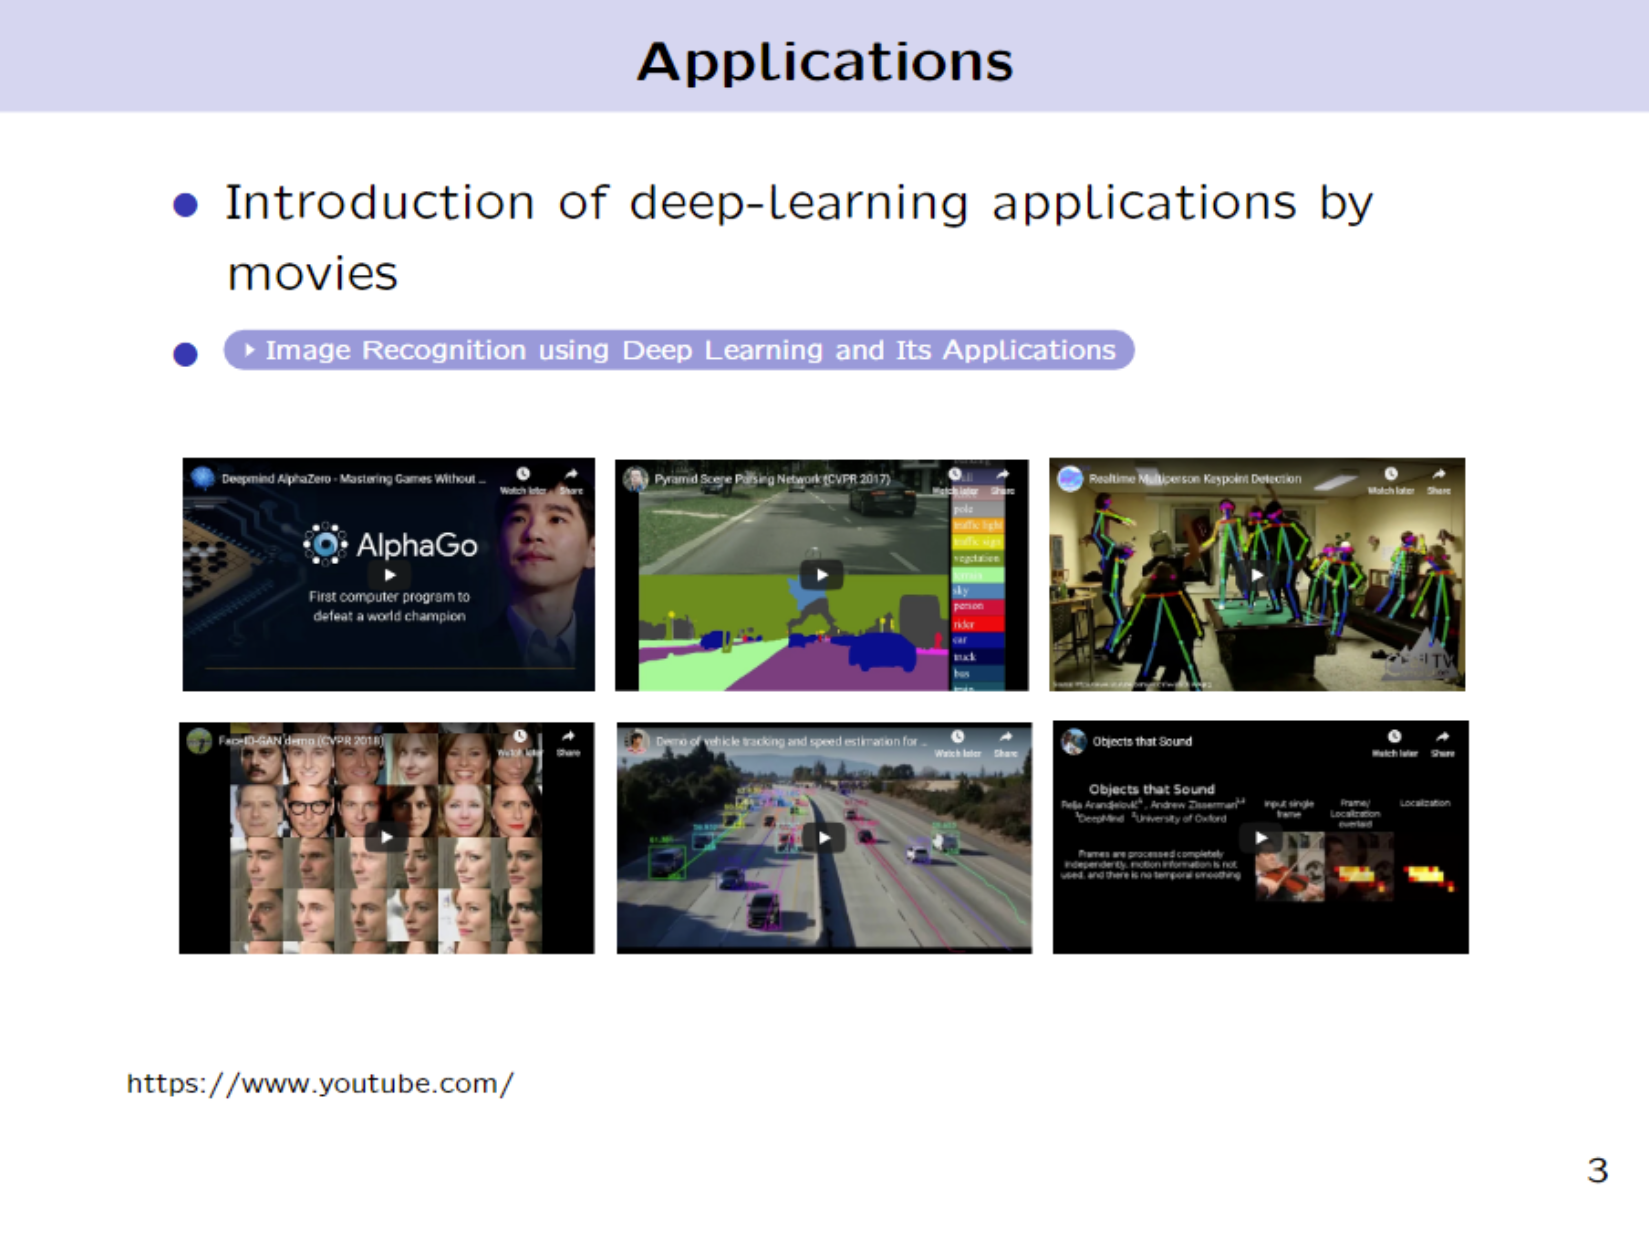The image size is (1649, 1234).
Task: Play the vehicle tracking and speed estimation video
Action: click(x=824, y=837)
